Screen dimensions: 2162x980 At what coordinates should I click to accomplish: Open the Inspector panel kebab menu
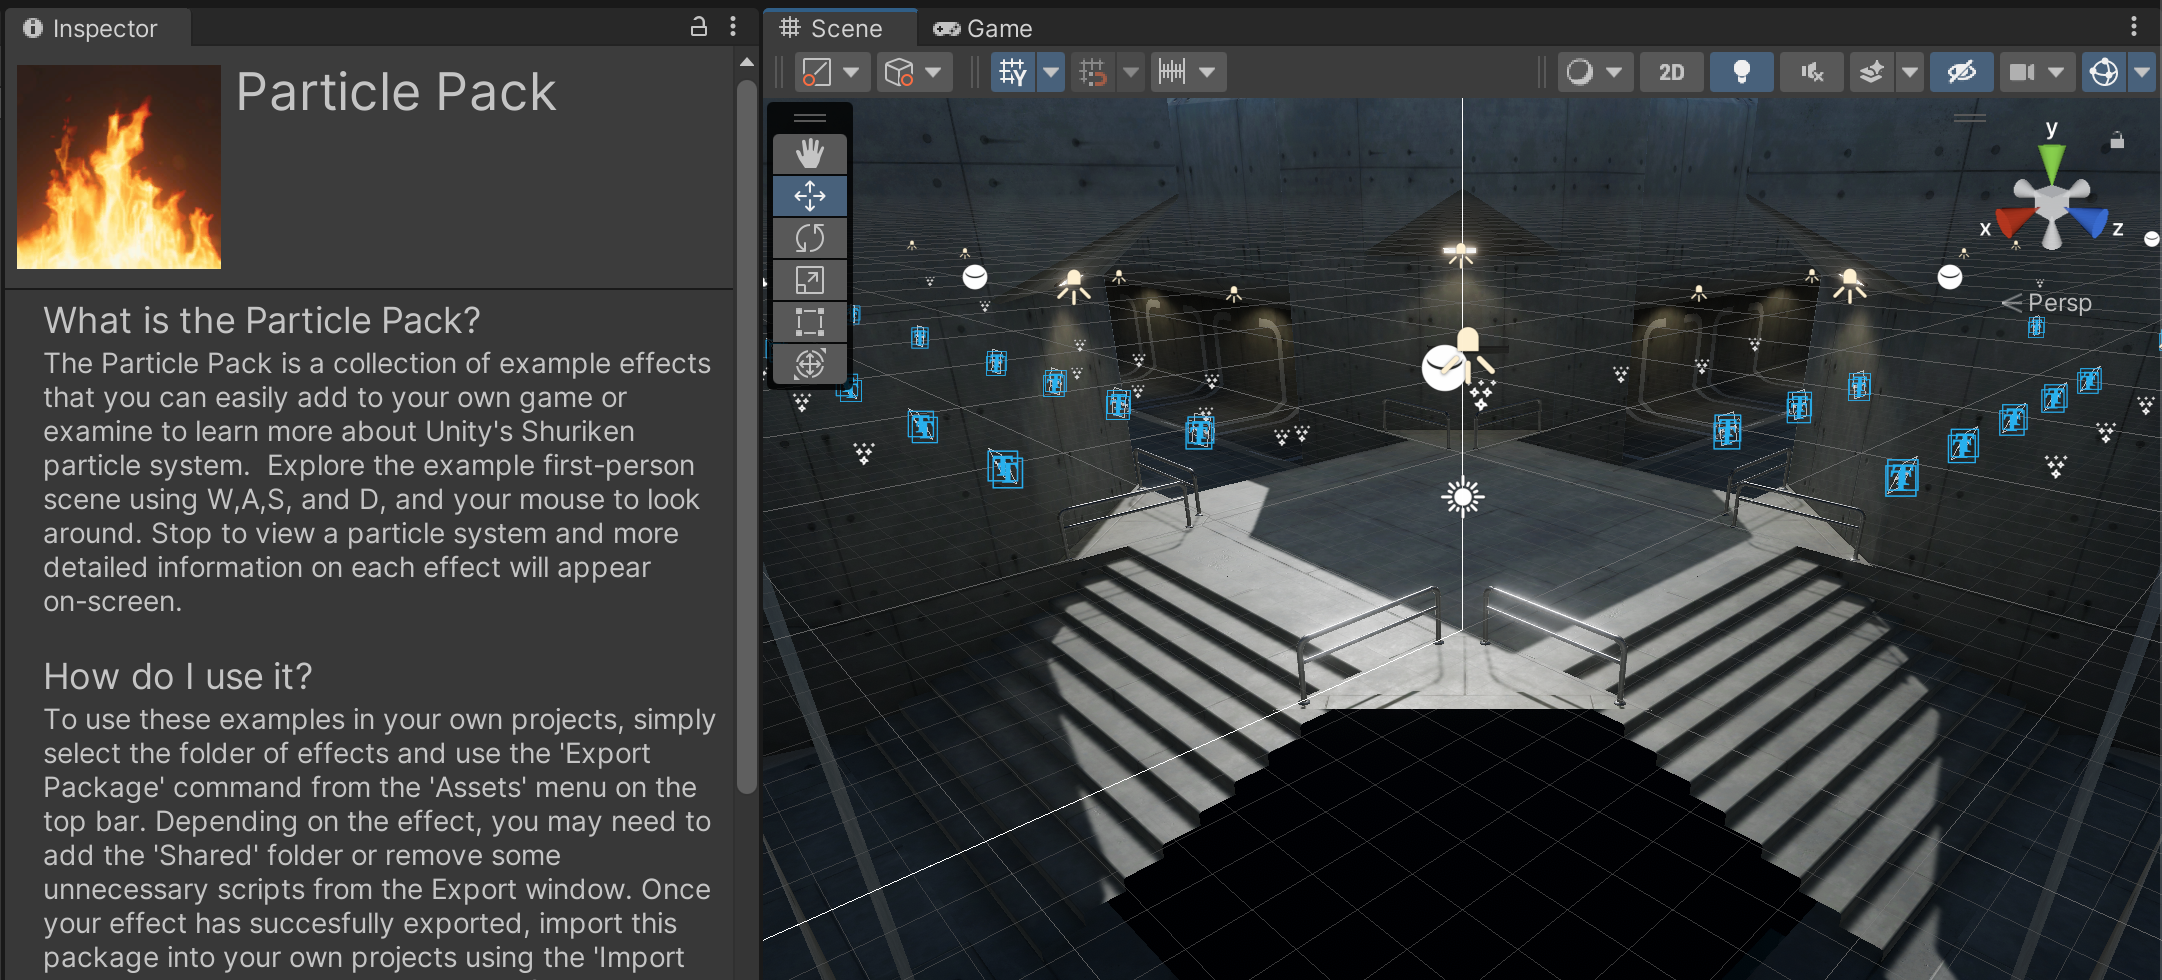[733, 27]
